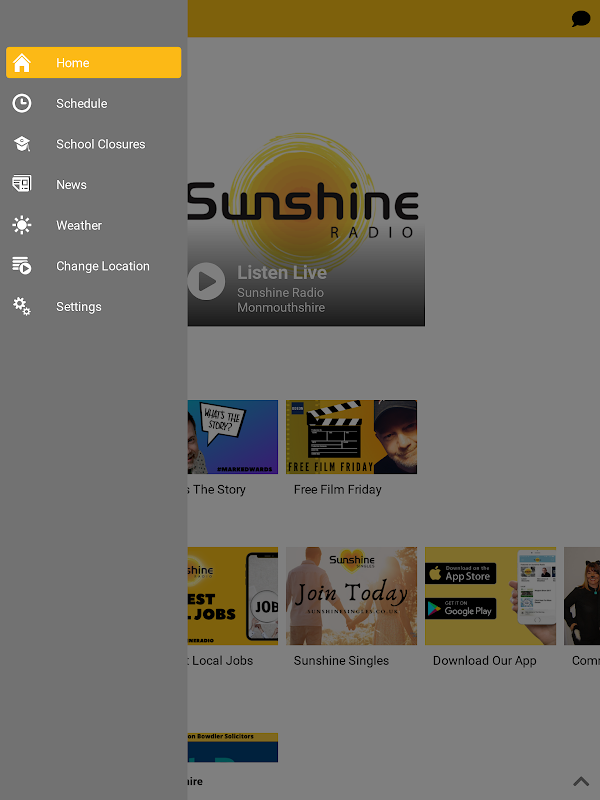Choose Change Location menu entry
The width and height of the screenshot is (600, 800).
click(x=93, y=266)
